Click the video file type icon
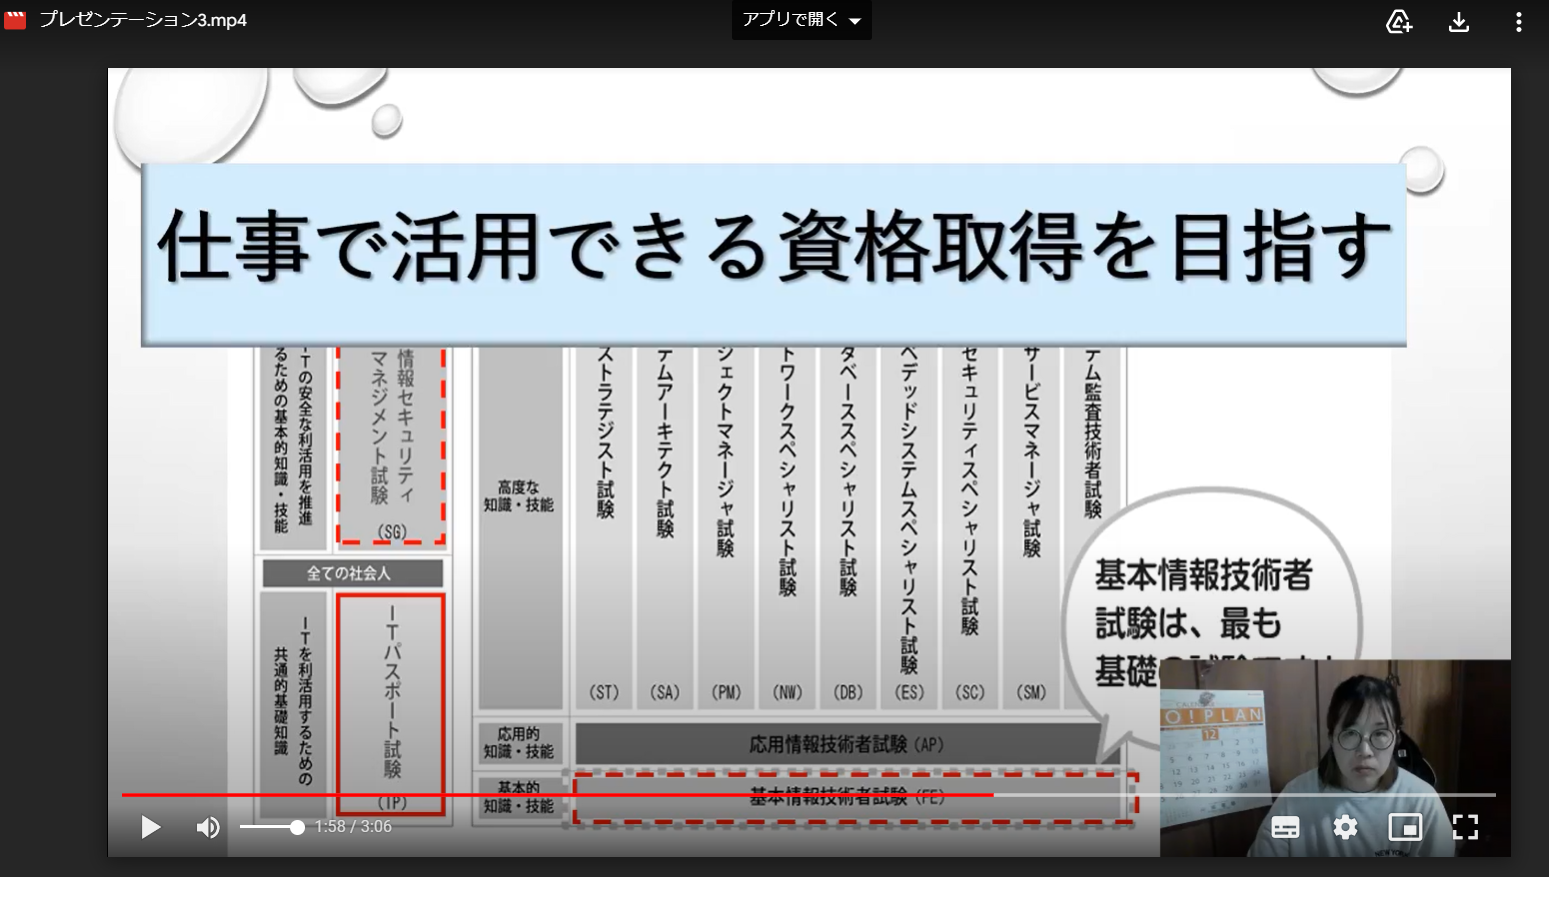Screen dimensions: 1549x898 coord(15,20)
